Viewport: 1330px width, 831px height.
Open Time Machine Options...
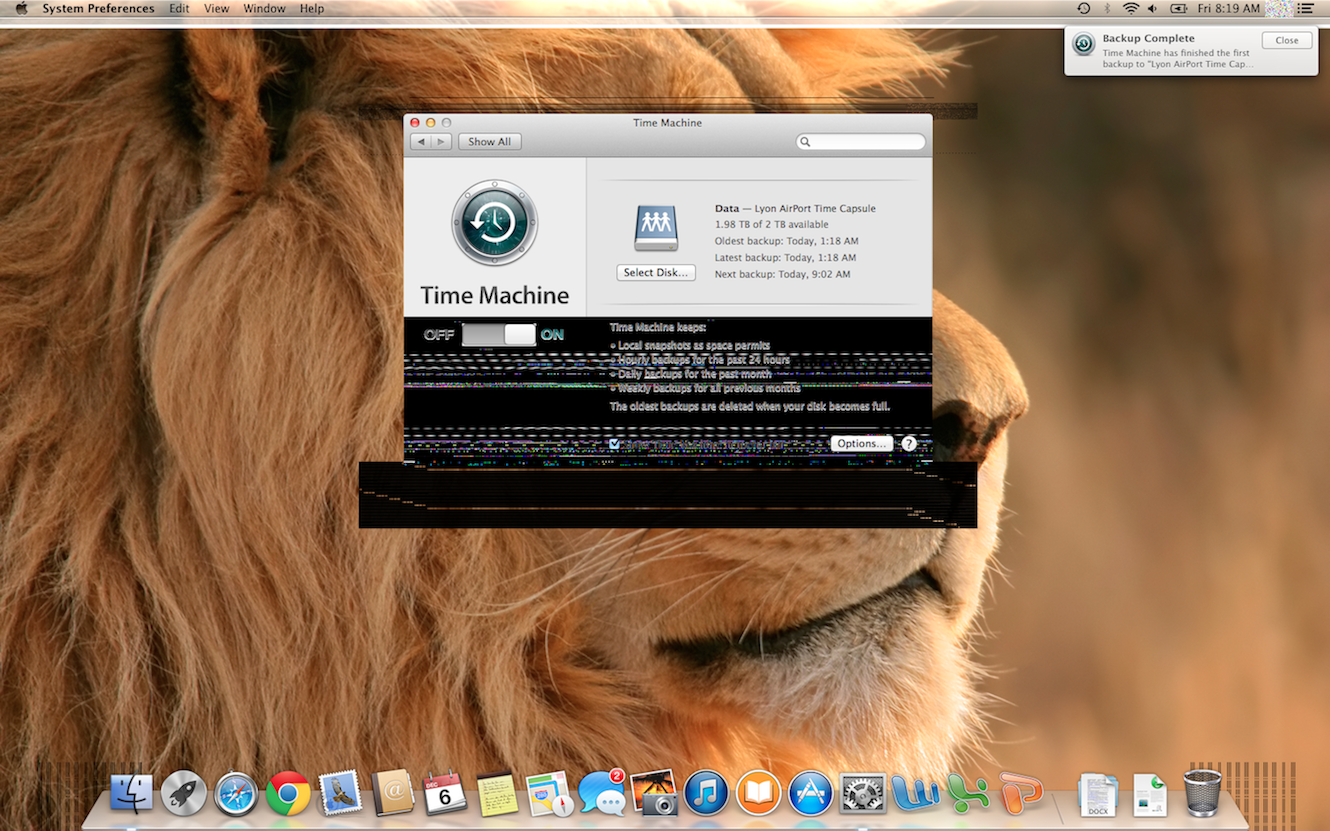click(861, 443)
